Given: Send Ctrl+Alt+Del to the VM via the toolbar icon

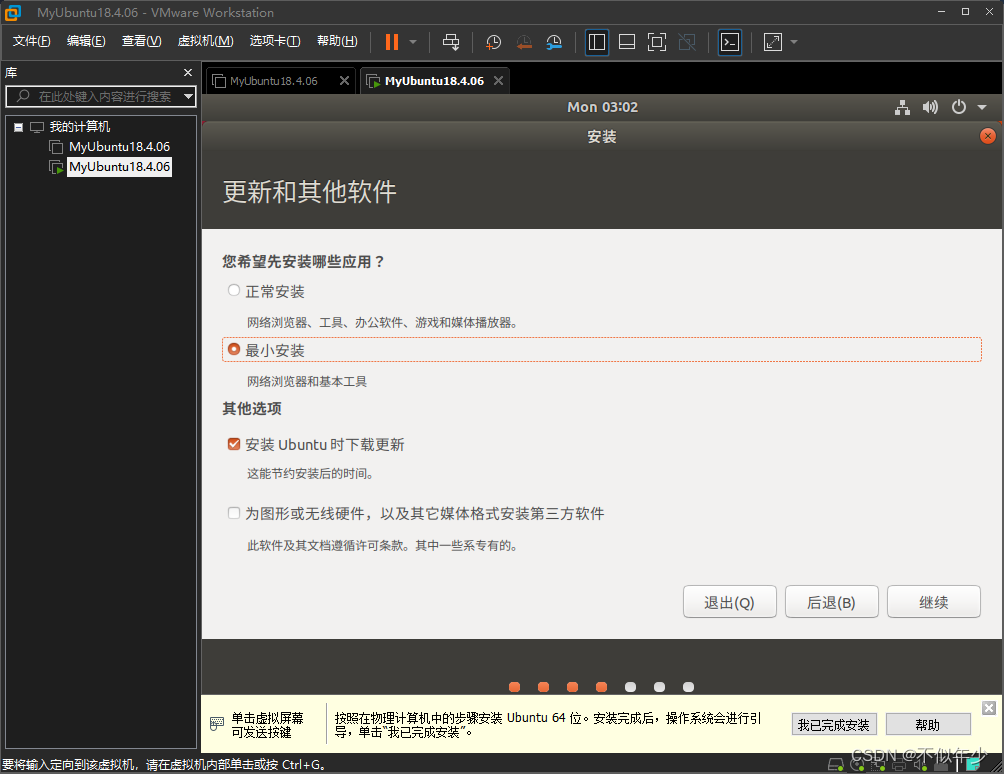Looking at the screenshot, I should (x=451, y=42).
